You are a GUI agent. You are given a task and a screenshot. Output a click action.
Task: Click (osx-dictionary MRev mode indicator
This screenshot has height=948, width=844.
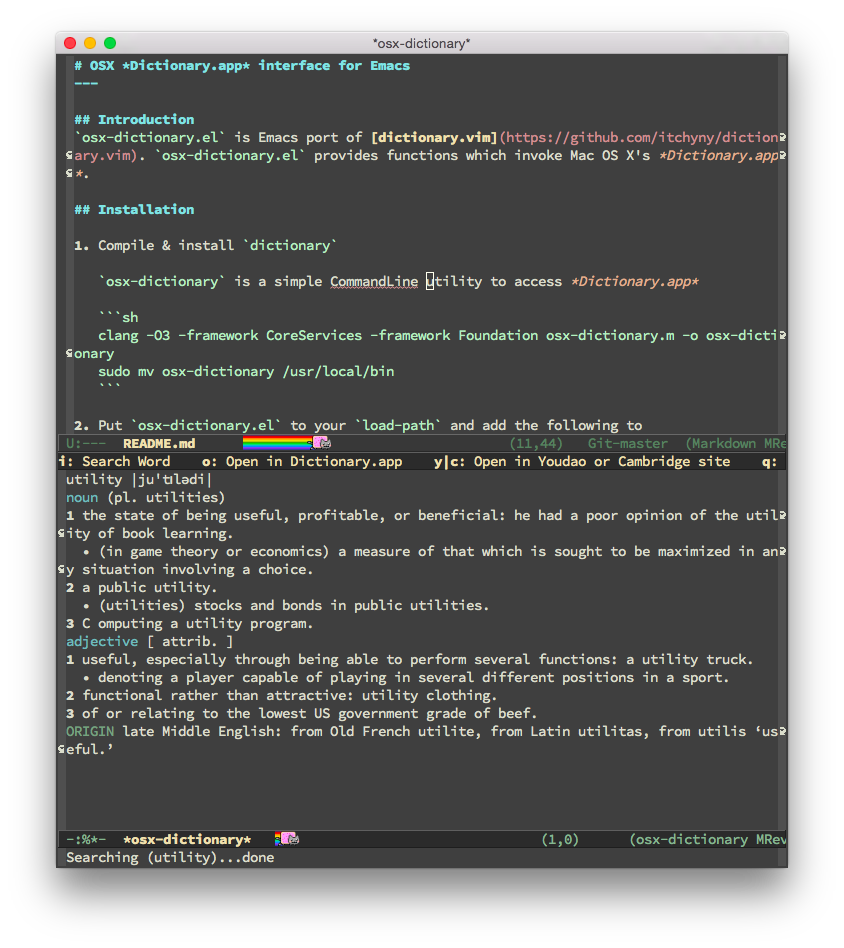click(x=708, y=839)
